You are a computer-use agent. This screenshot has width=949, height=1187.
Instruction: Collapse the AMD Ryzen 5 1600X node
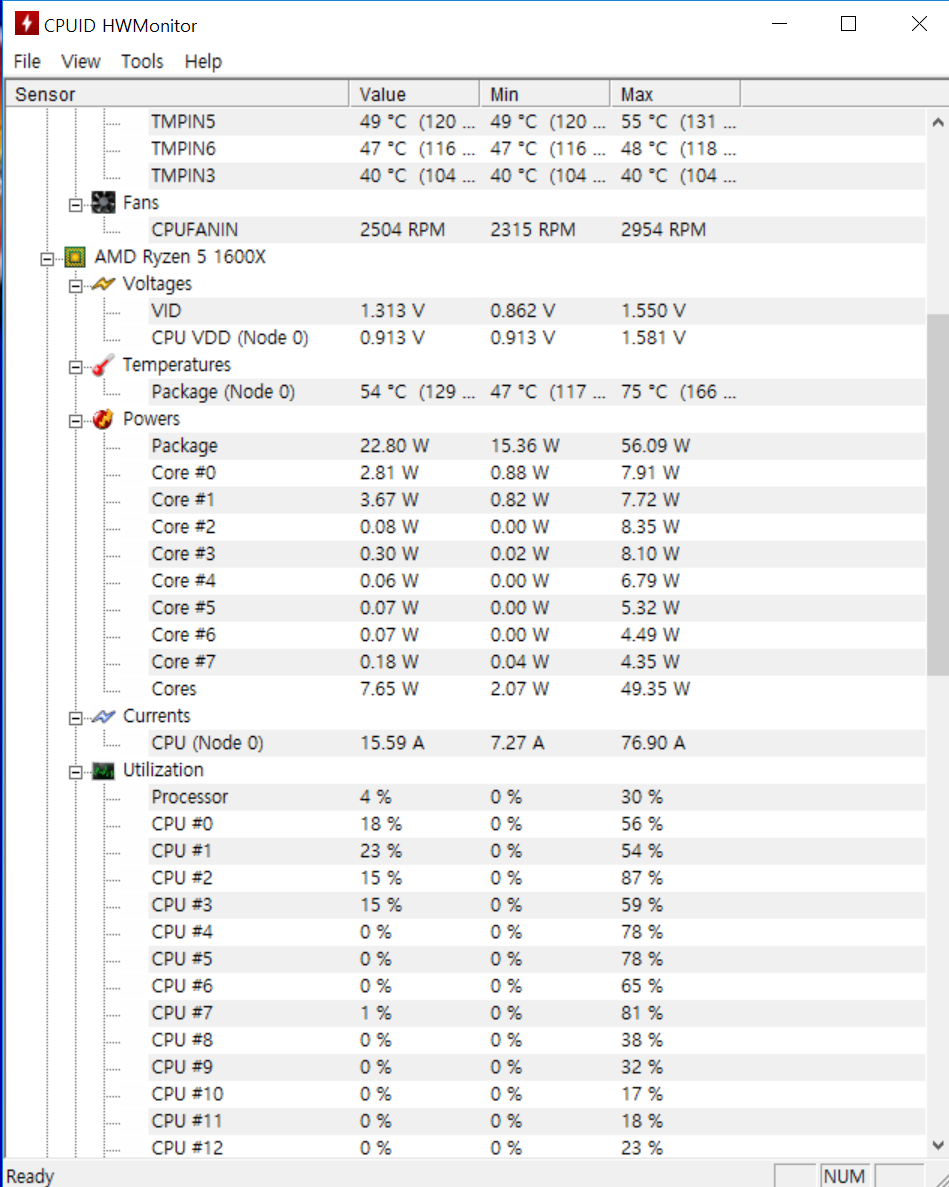47,258
